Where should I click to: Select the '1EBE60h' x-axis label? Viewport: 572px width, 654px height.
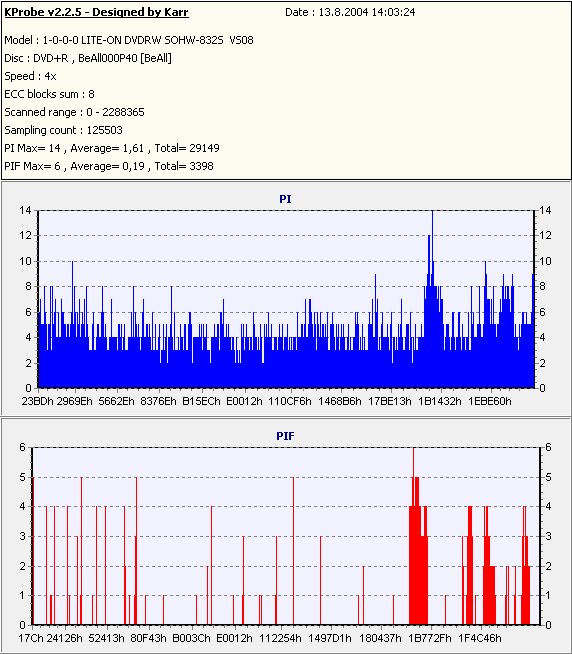(490, 401)
